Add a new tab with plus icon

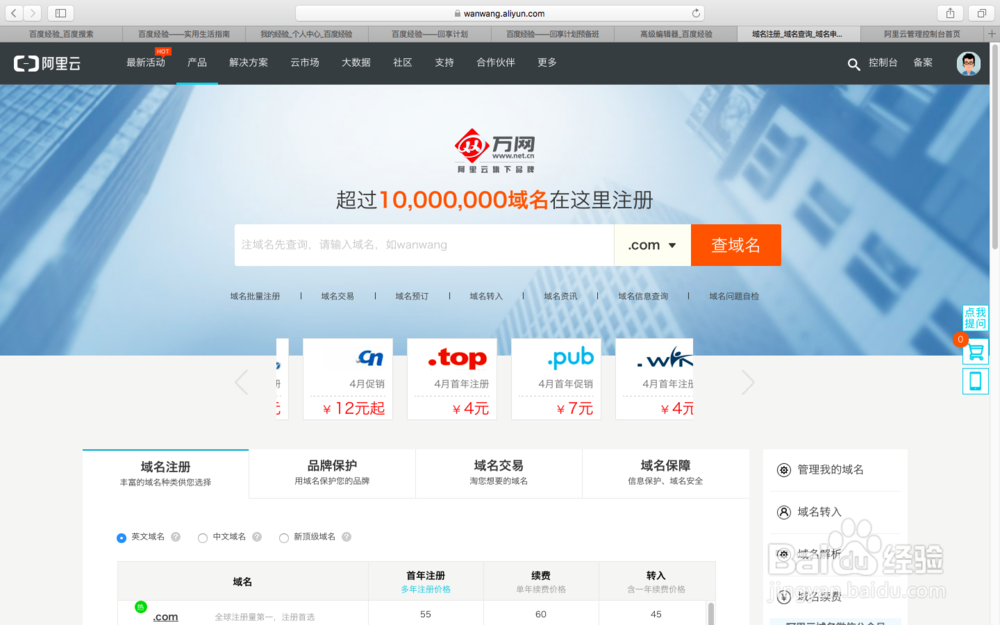pyautogui.click(x=992, y=34)
